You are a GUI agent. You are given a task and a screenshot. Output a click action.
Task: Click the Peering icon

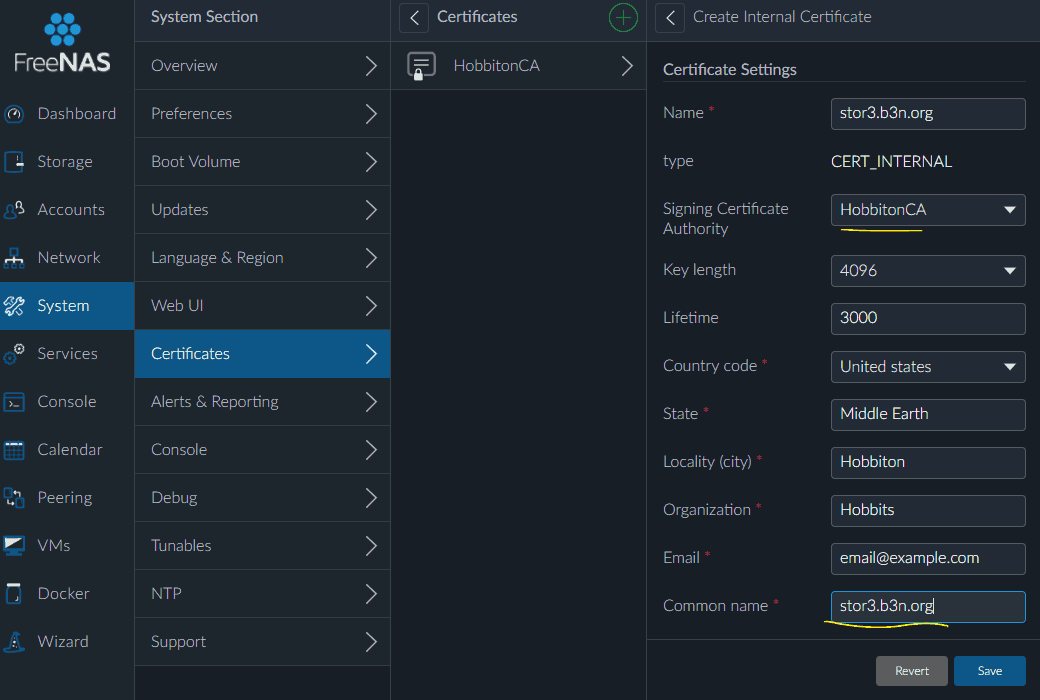pyautogui.click(x=15, y=498)
